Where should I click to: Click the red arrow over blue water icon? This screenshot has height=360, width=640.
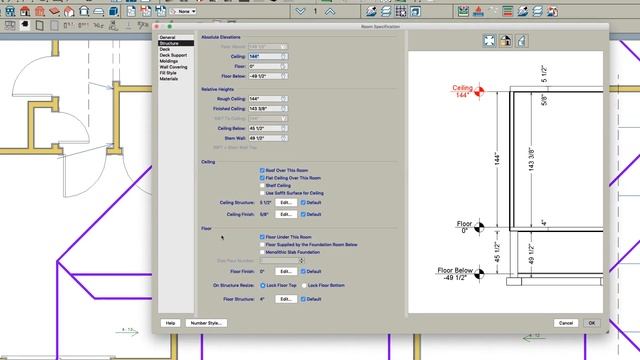(478, 11)
